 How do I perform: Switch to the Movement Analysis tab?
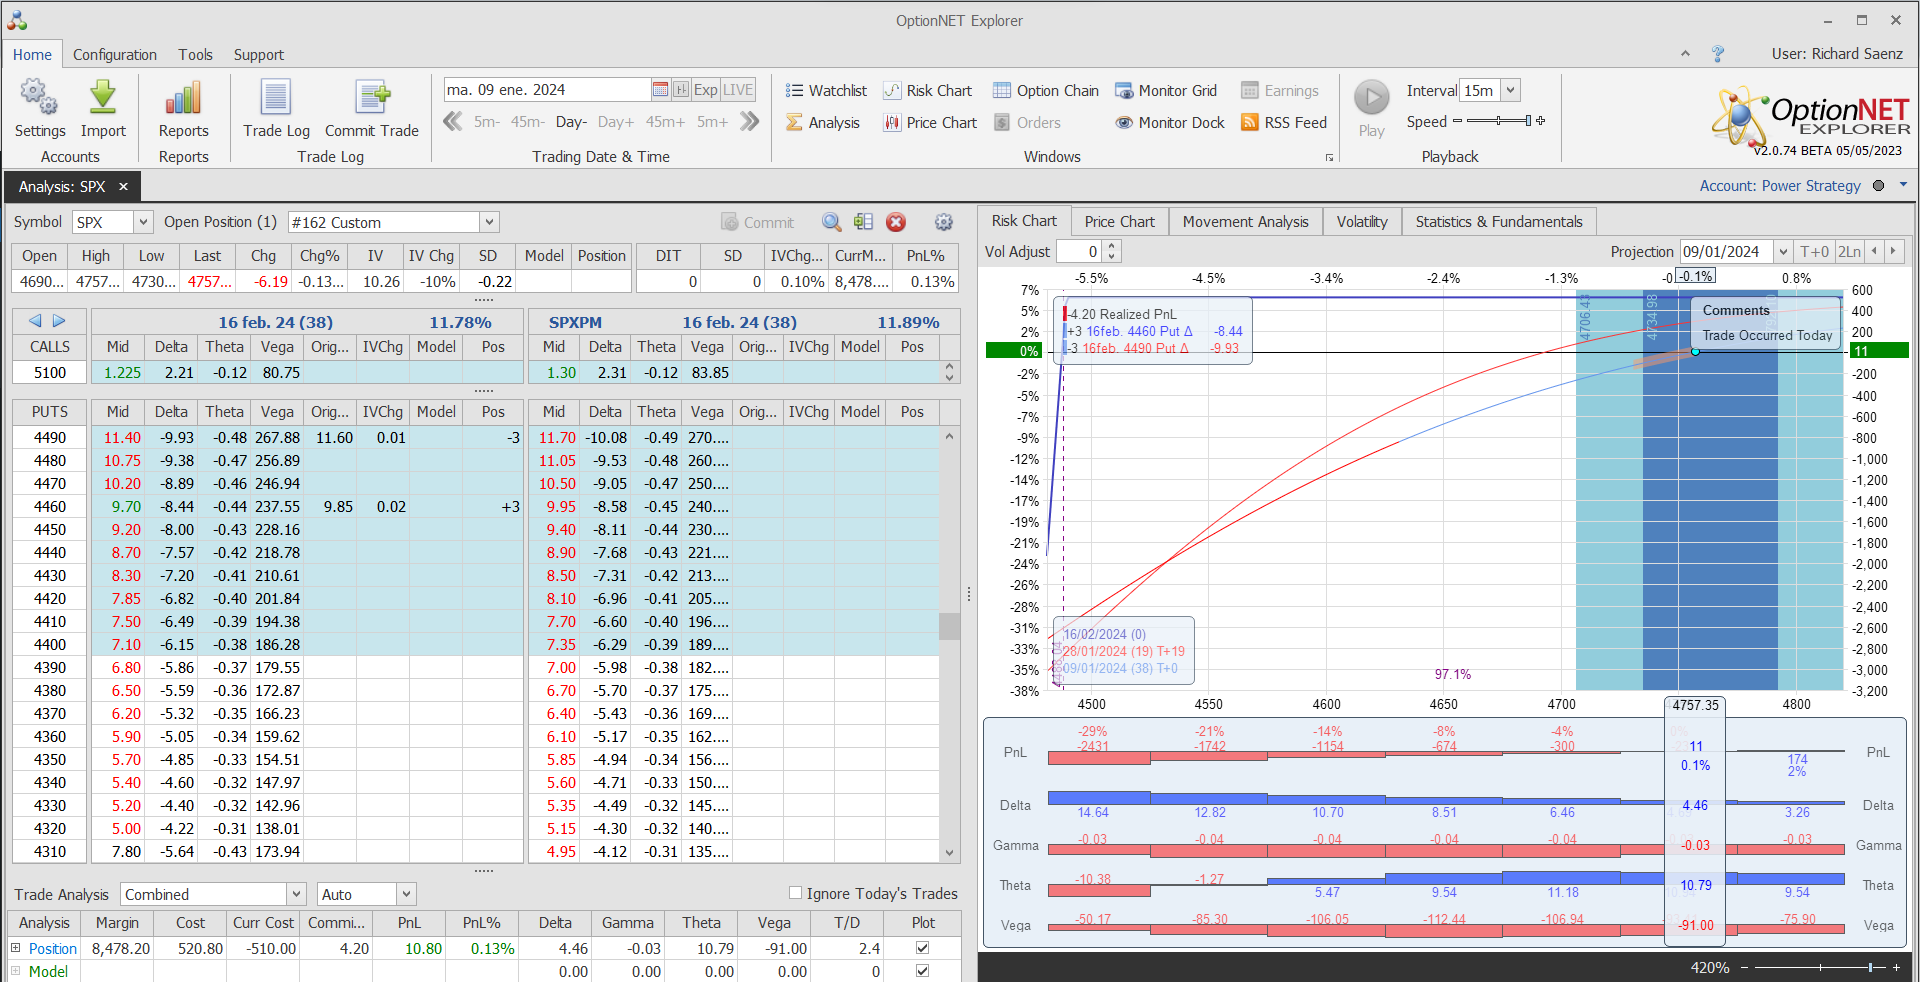coord(1245,222)
